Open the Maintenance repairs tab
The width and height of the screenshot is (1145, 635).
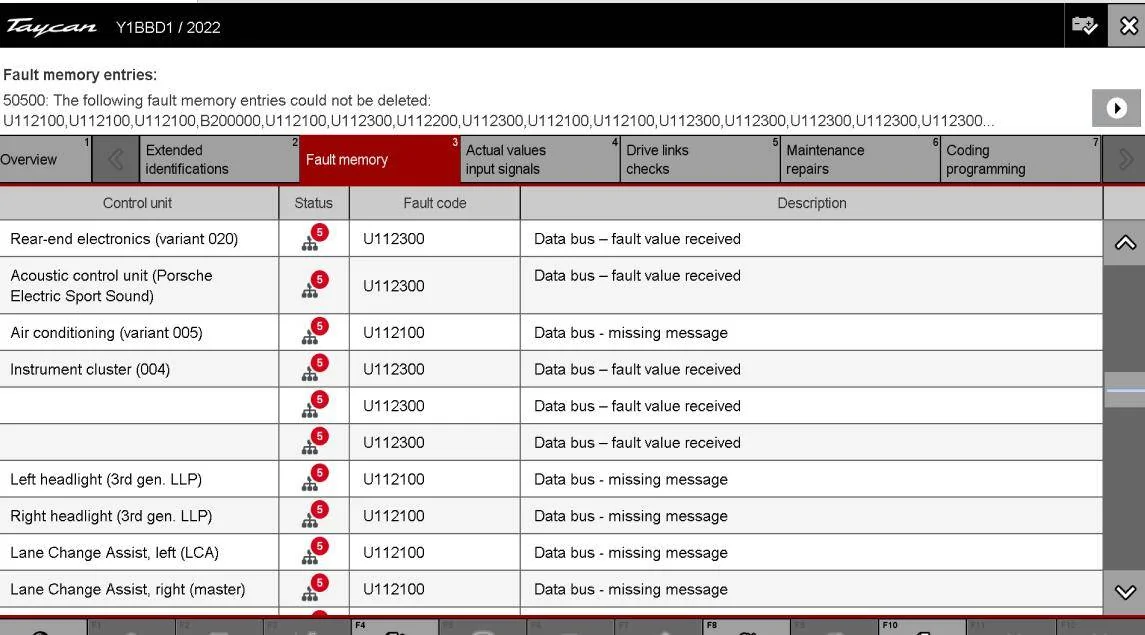pos(860,159)
